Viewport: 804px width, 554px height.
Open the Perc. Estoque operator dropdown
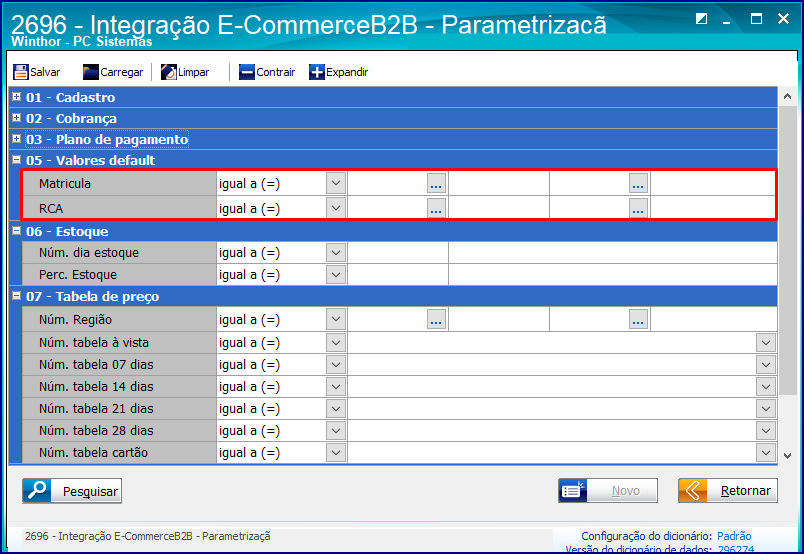click(x=336, y=274)
